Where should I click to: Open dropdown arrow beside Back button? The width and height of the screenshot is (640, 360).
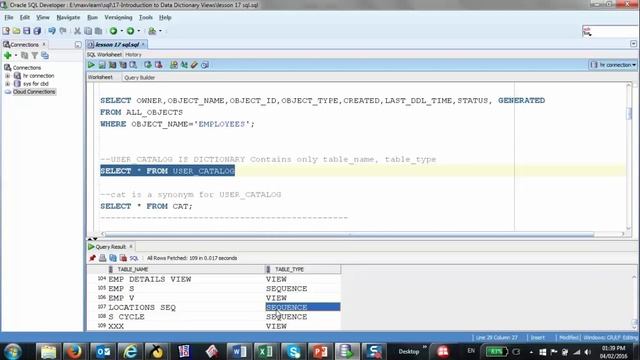pos(121,31)
